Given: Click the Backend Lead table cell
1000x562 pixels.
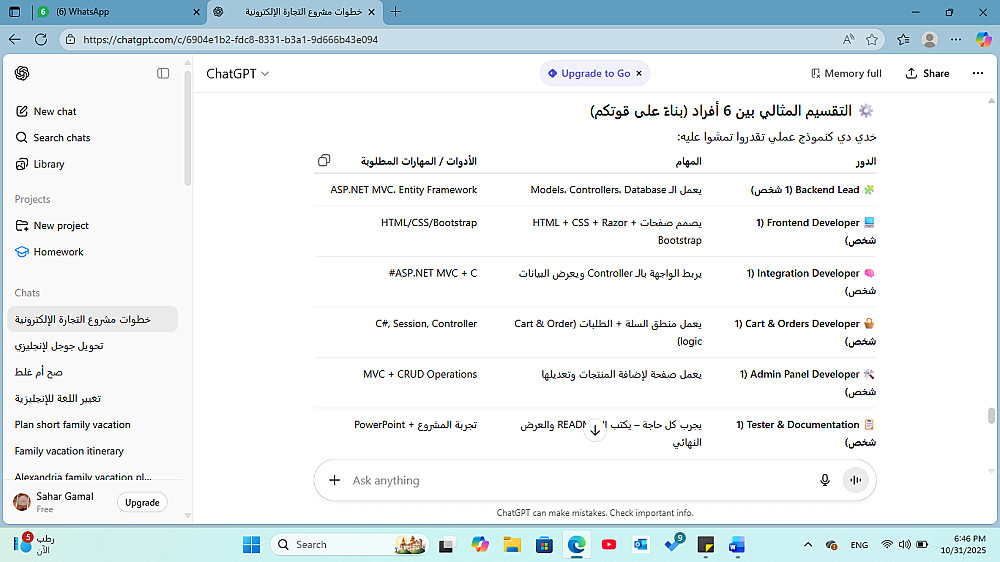Looking at the screenshot, I should (x=812, y=189).
